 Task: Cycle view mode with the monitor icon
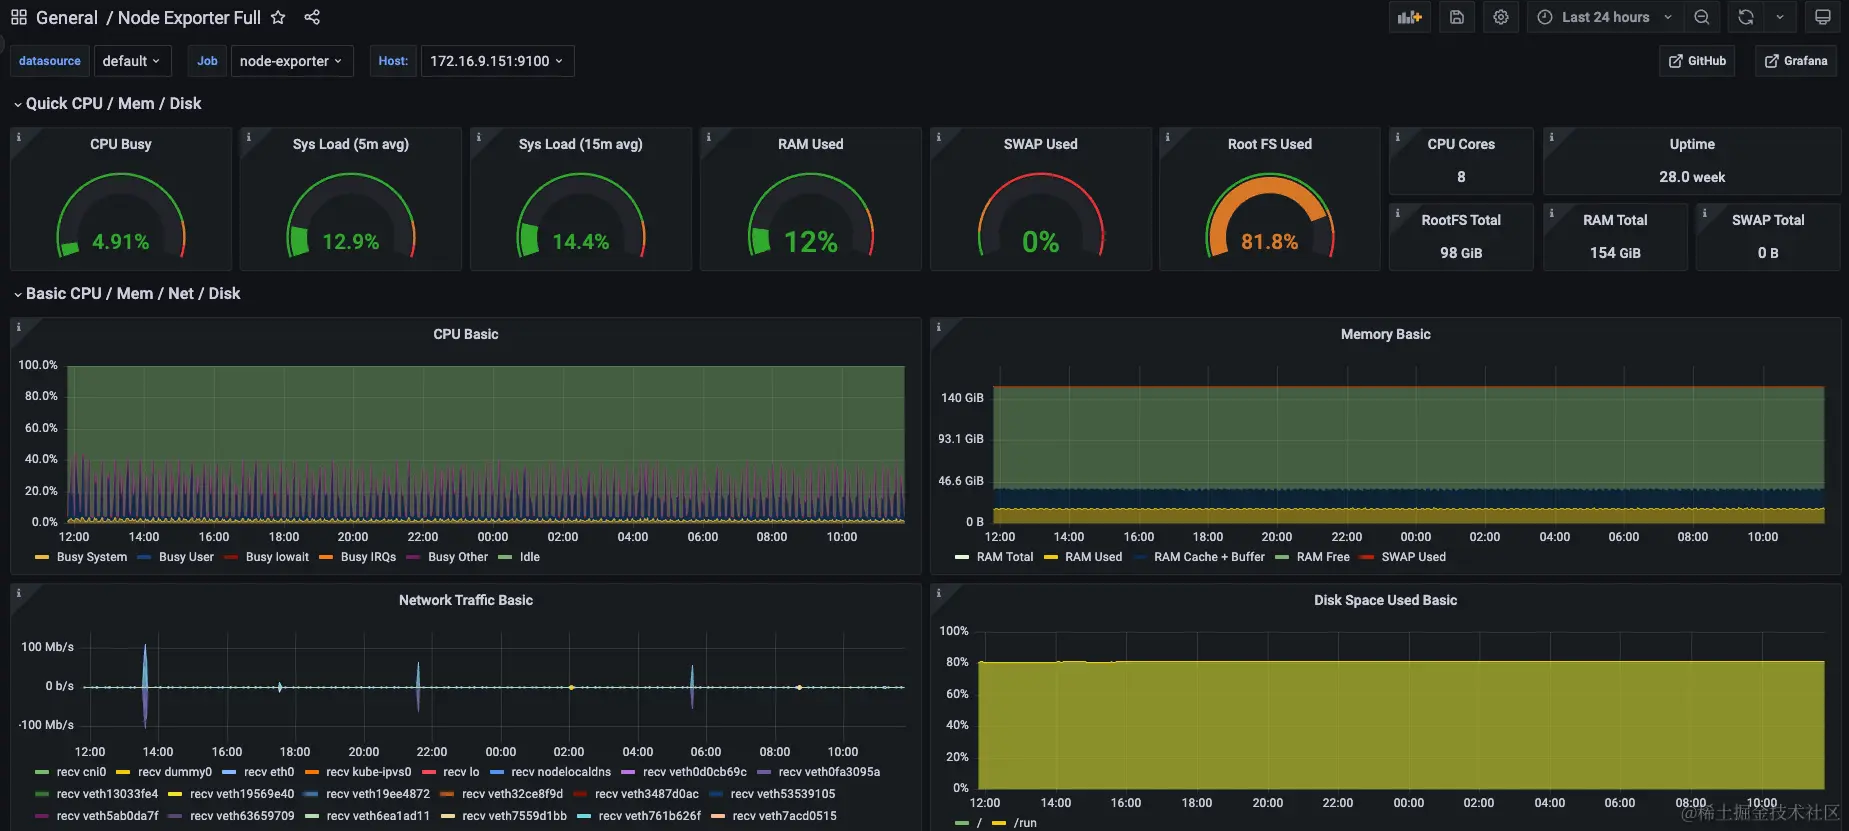point(1823,17)
